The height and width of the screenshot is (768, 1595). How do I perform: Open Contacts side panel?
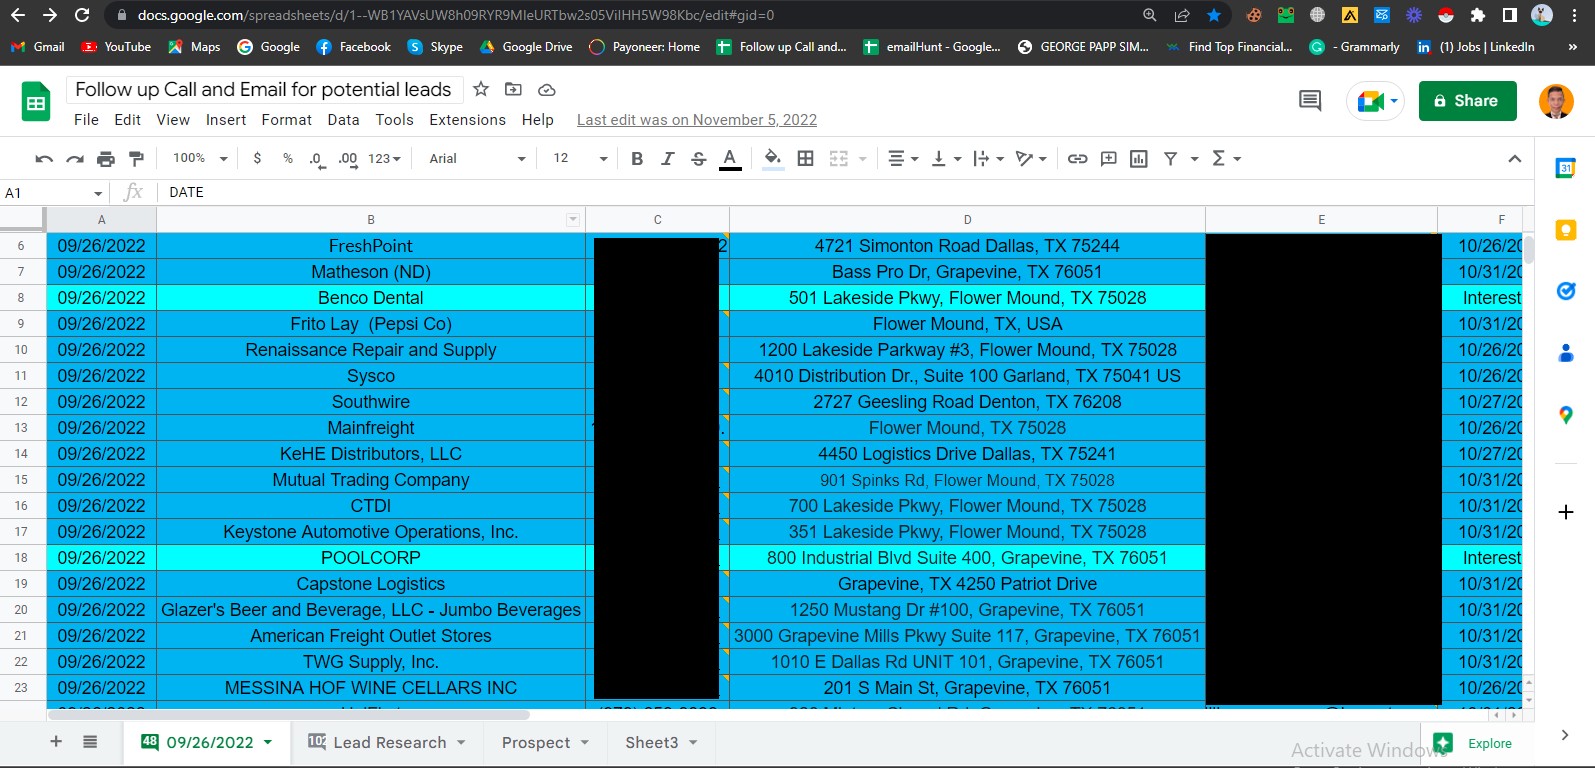(x=1566, y=353)
